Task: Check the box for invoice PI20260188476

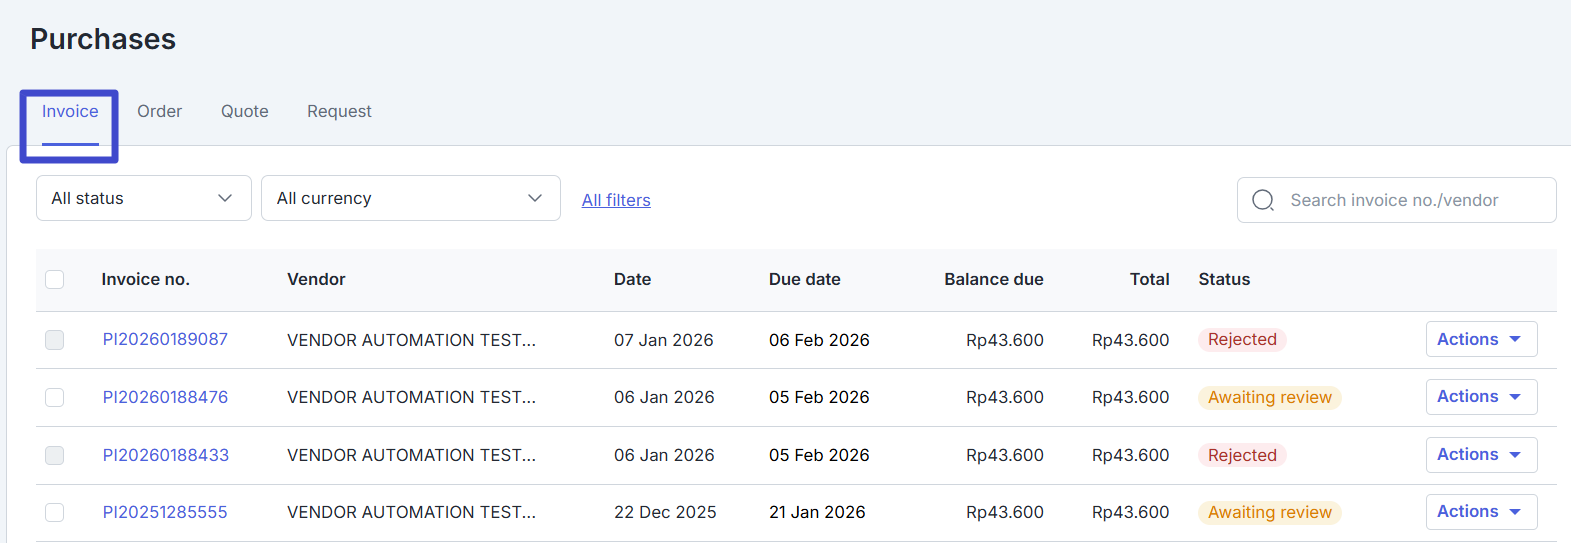Action: (x=55, y=398)
